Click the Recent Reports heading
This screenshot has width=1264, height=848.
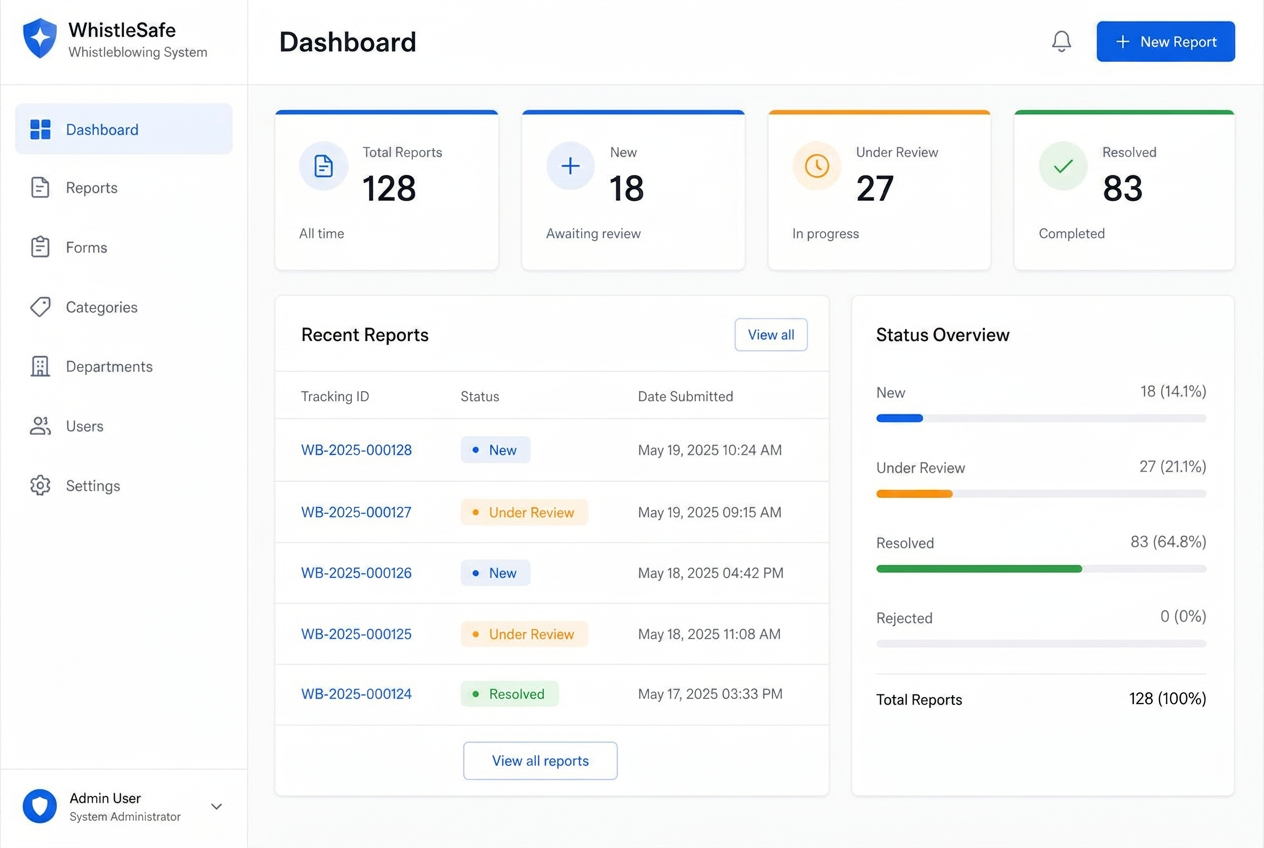tap(365, 335)
